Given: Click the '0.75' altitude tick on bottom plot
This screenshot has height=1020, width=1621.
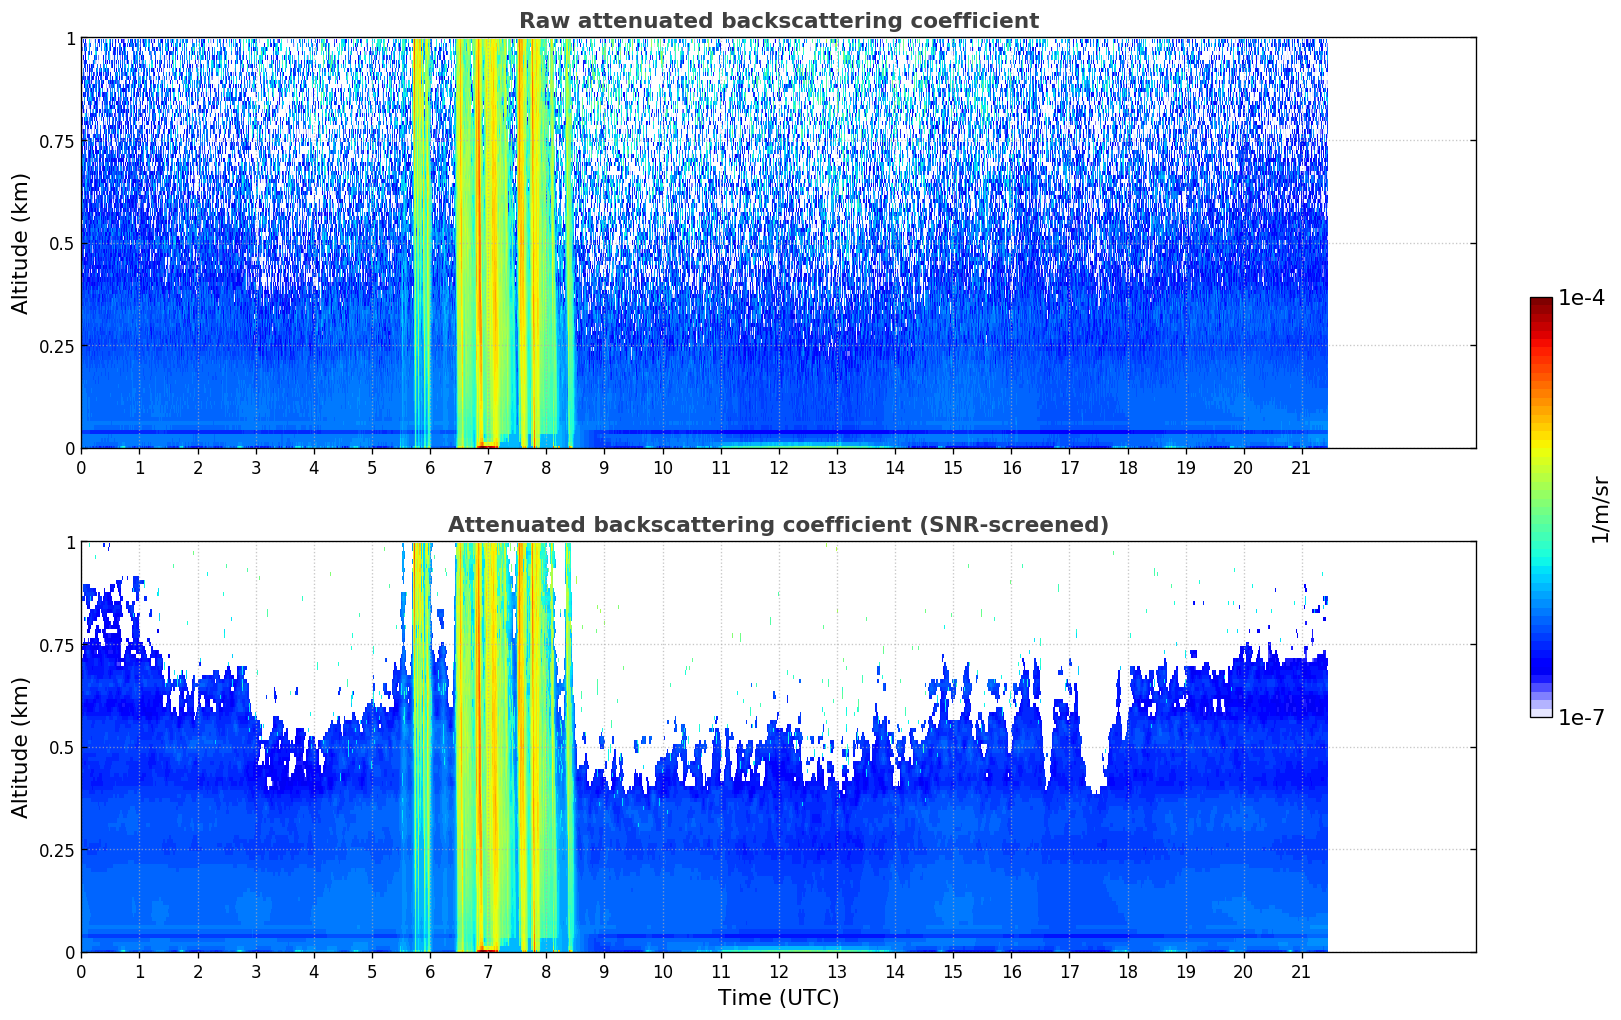Looking at the screenshot, I should tap(57, 646).
